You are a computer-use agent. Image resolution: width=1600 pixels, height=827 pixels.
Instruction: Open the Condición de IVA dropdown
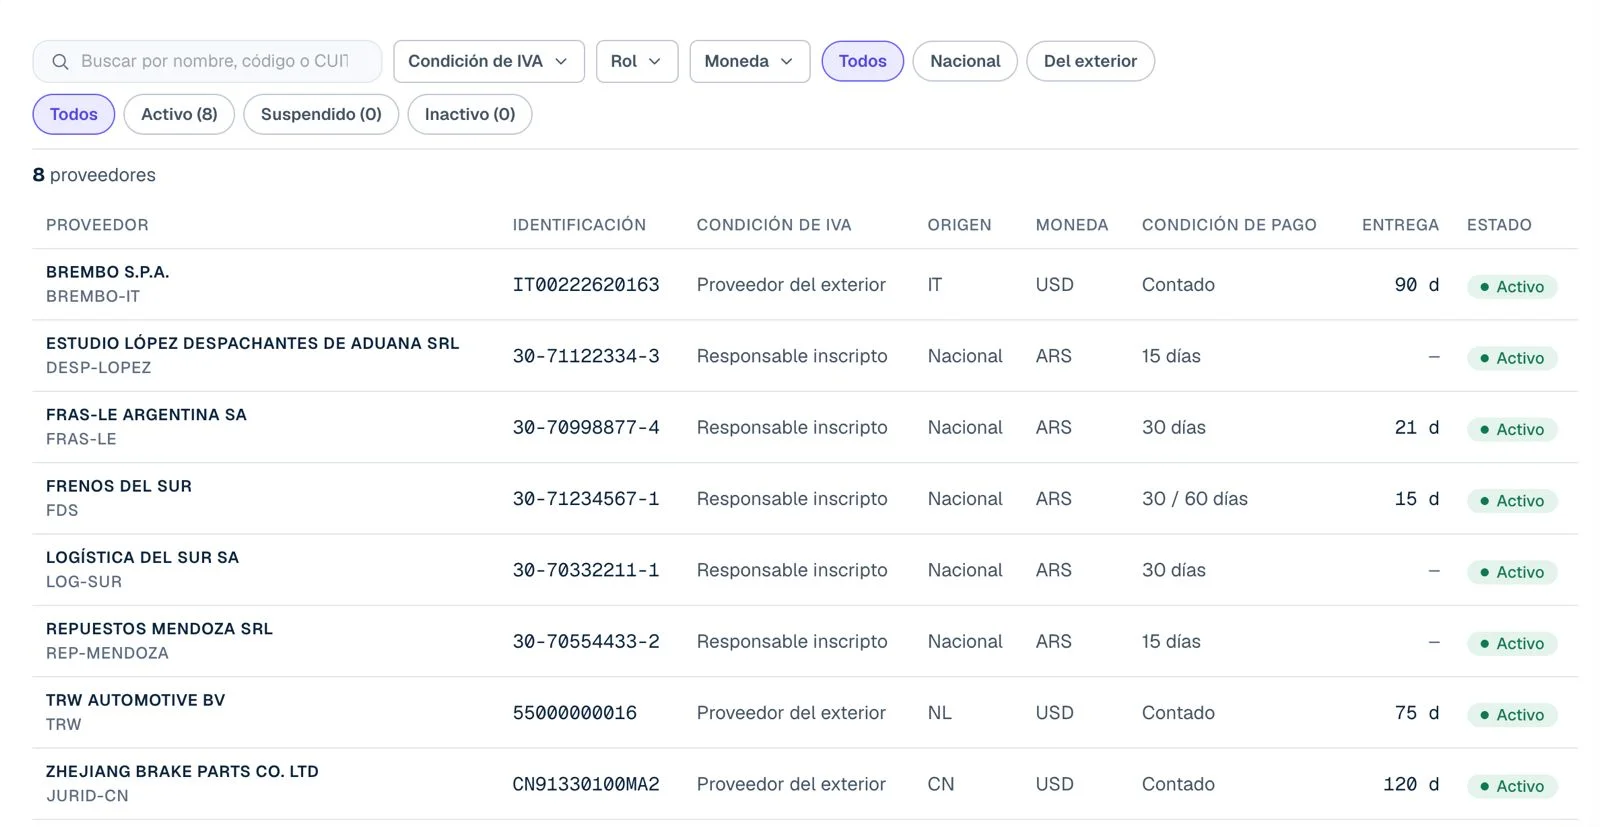pos(489,62)
